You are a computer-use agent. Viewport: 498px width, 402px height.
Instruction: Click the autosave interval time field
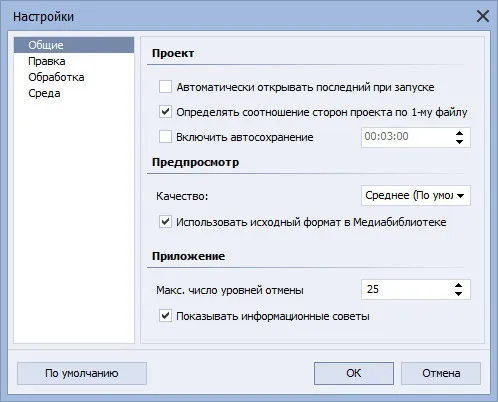click(x=406, y=137)
